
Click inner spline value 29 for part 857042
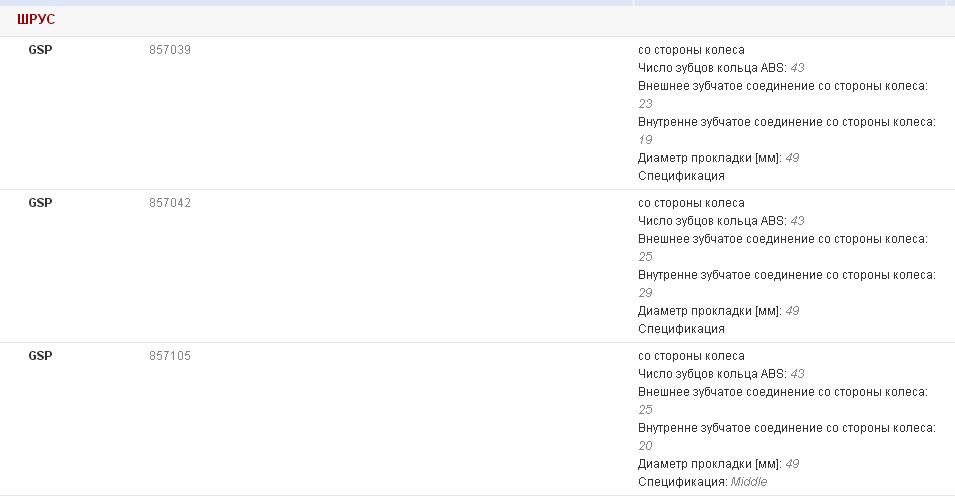pos(645,293)
